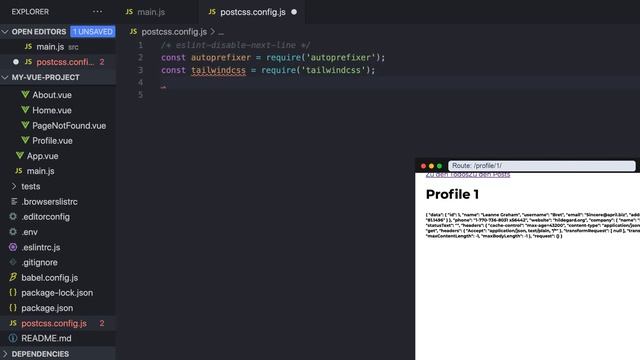
Task: Open main.js src in Open Editors
Action: (x=58, y=47)
